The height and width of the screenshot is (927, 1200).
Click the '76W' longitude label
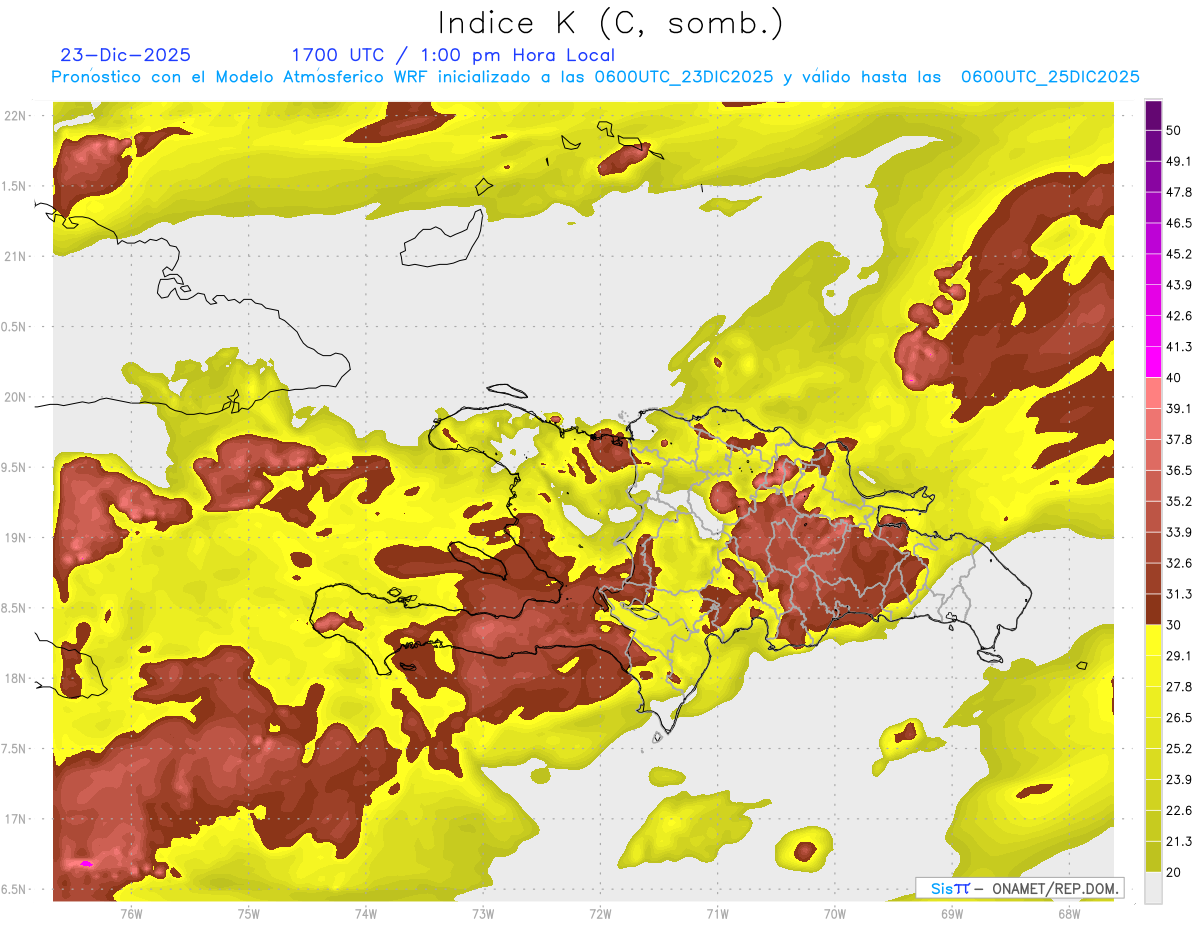131,913
